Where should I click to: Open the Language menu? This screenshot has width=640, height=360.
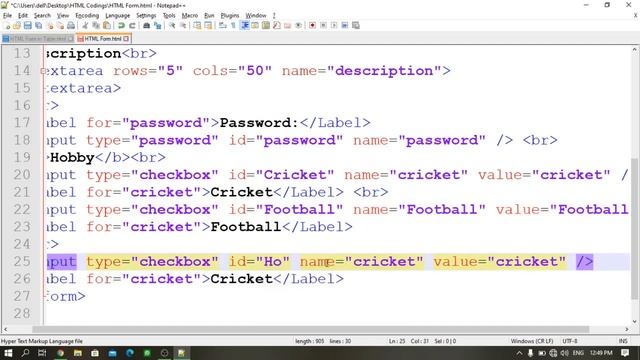[x=118, y=16]
